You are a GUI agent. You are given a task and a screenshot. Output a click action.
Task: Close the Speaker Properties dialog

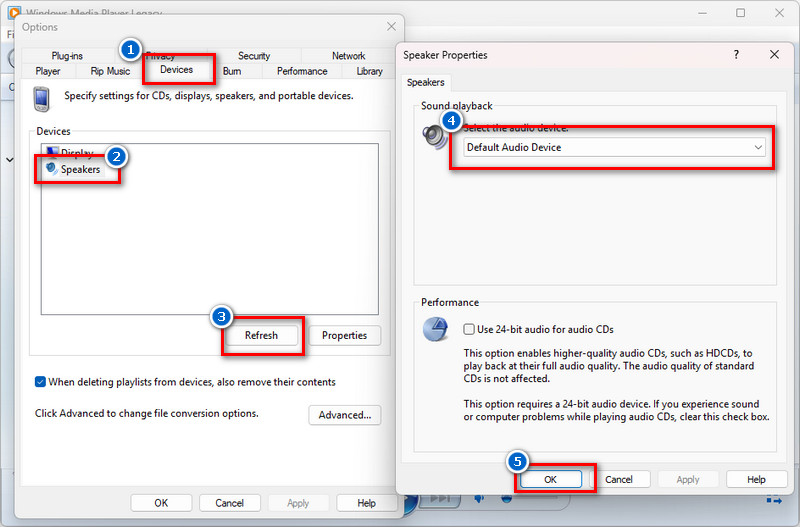pos(774,55)
